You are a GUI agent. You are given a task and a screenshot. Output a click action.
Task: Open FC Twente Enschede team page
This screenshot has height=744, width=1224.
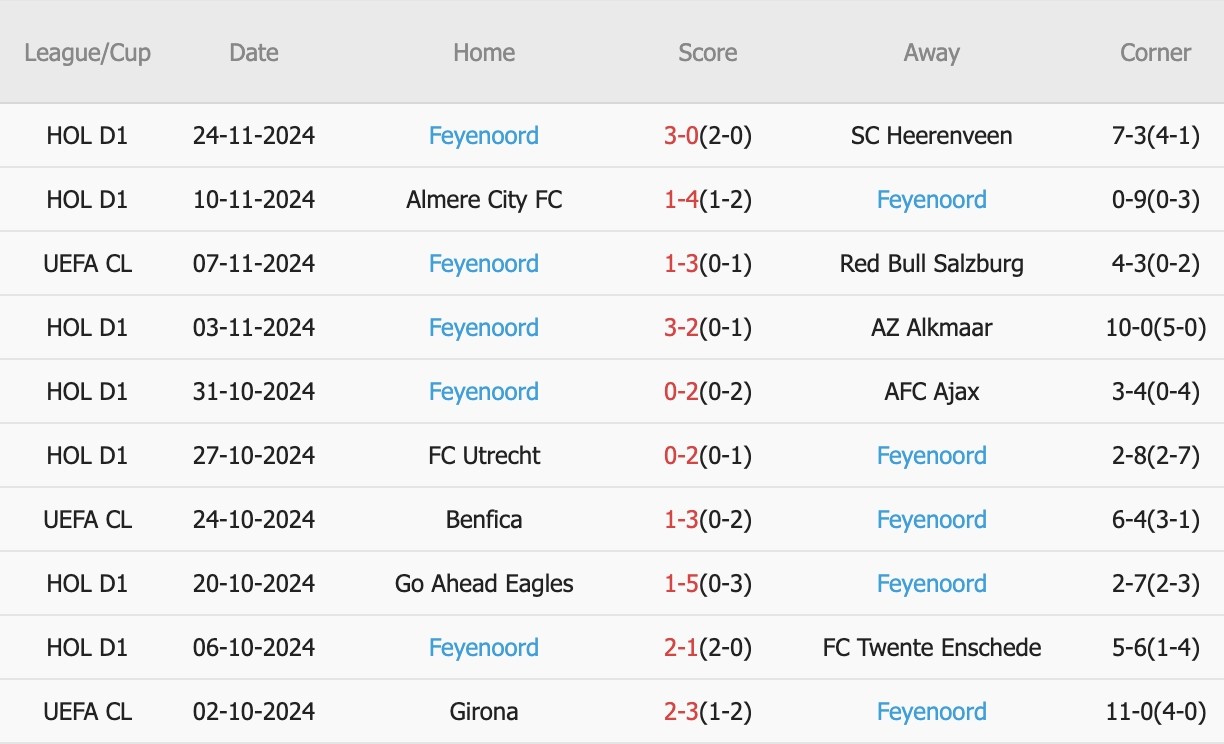[x=931, y=648]
